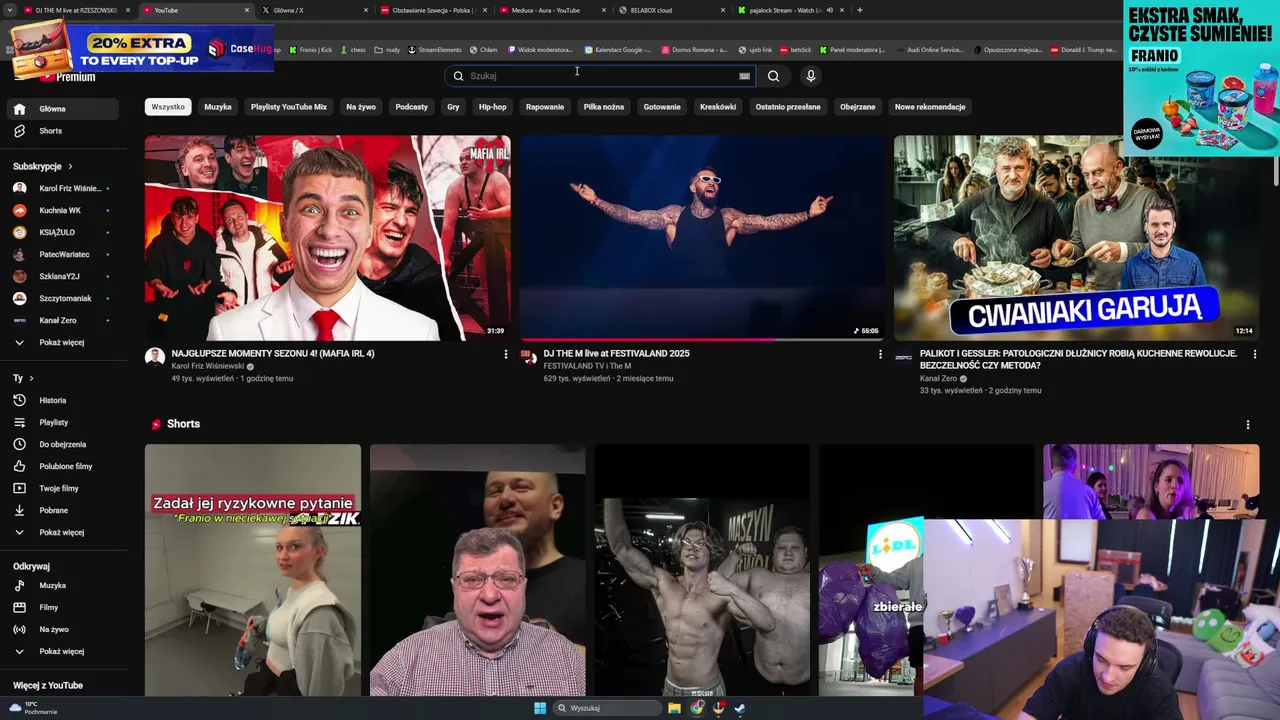This screenshot has width=1280, height=720.
Task: Open Szczytomaniak subscription channel
Action: pos(64,298)
